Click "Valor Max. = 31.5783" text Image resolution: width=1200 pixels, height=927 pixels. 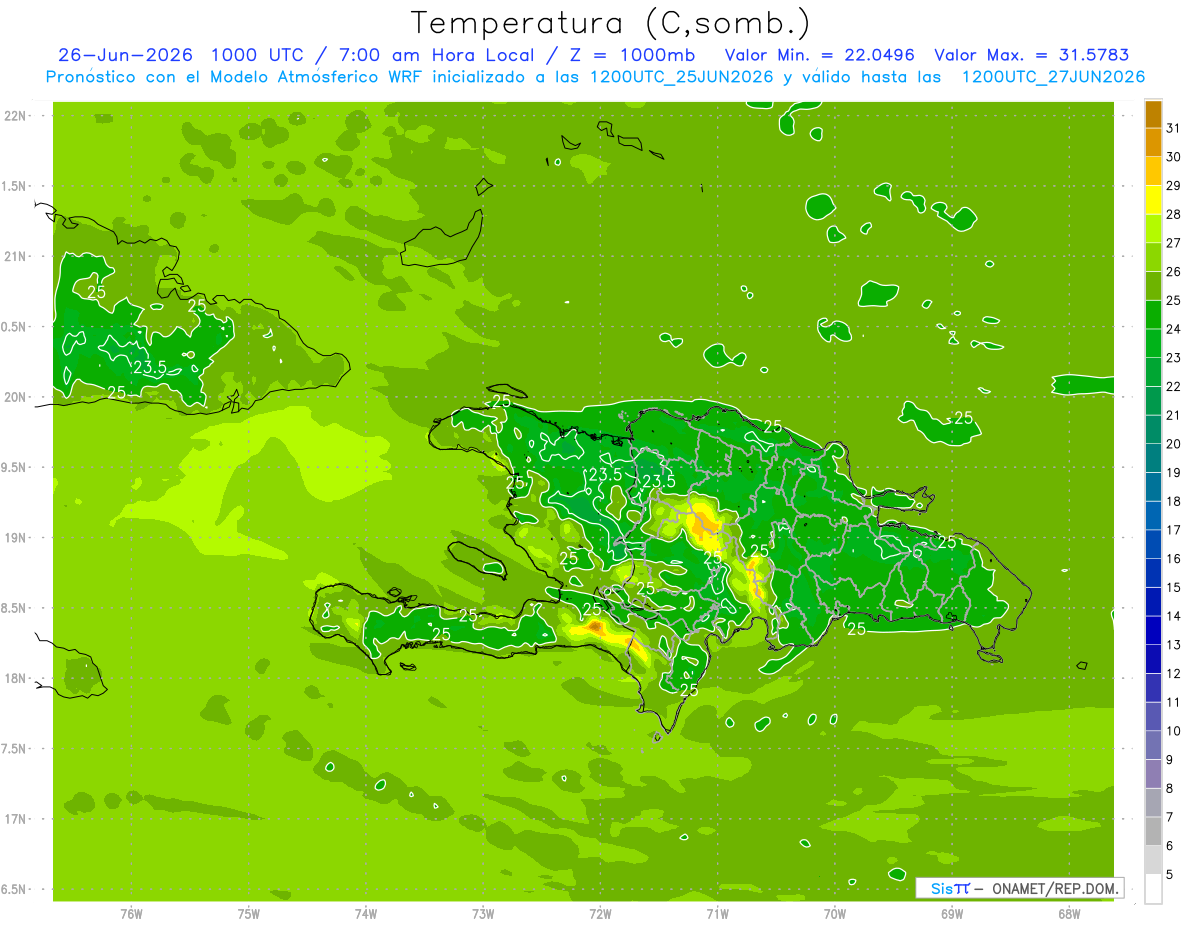pyautogui.click(x=1031, y=56)
